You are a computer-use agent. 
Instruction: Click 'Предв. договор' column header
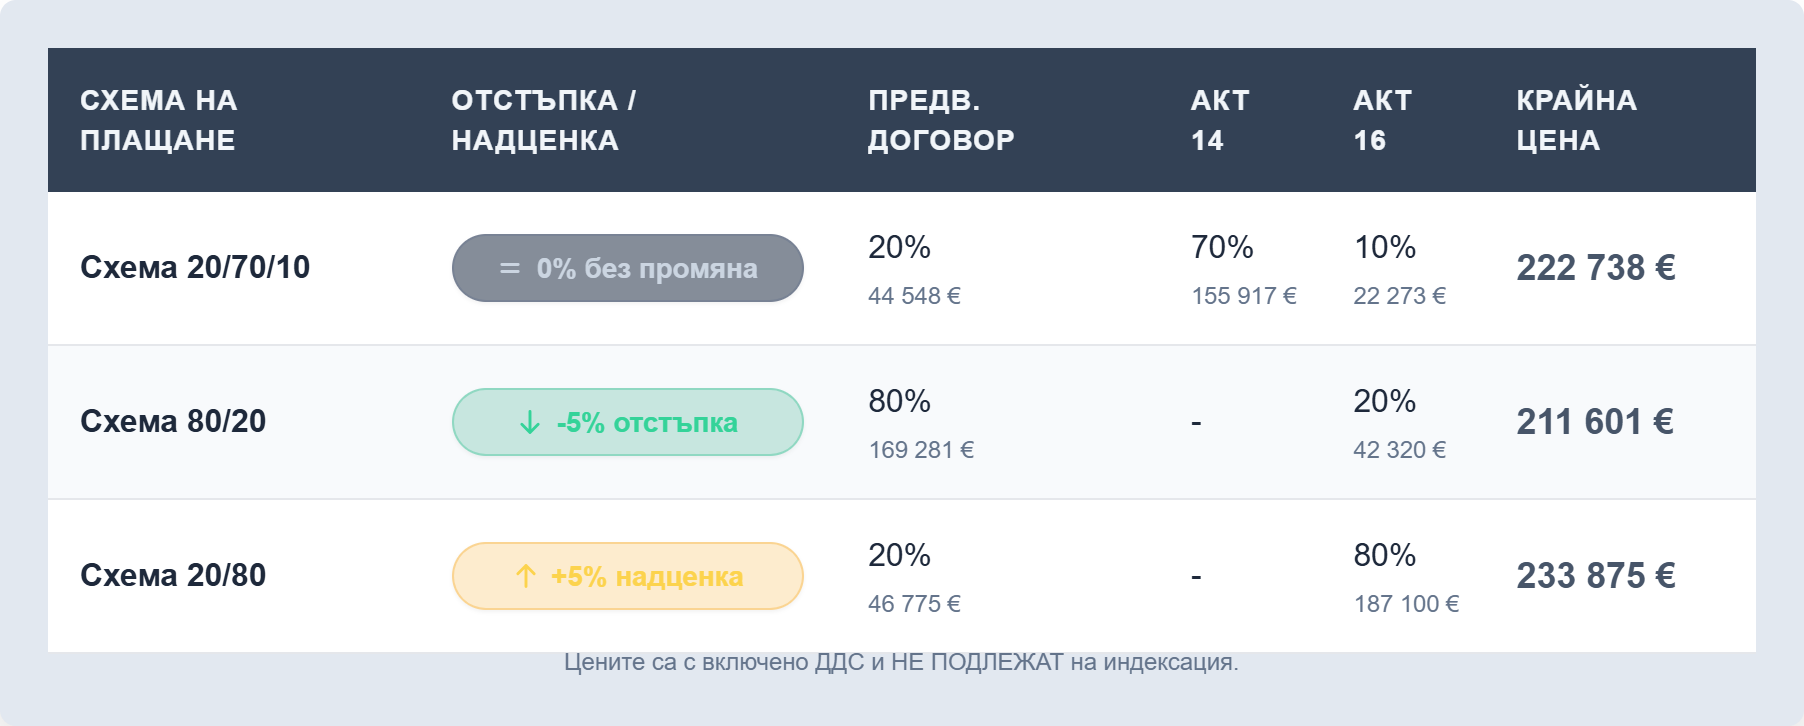[941, 120]
